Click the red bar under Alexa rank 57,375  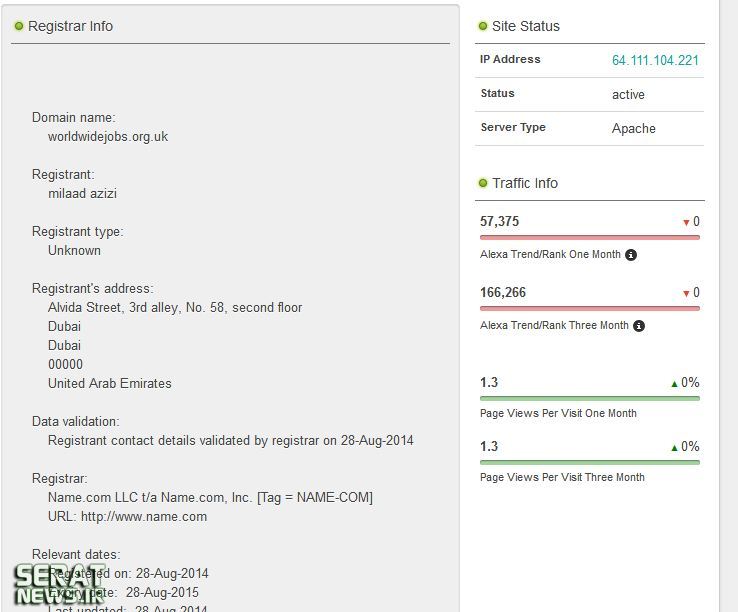(x=590, y=238)
